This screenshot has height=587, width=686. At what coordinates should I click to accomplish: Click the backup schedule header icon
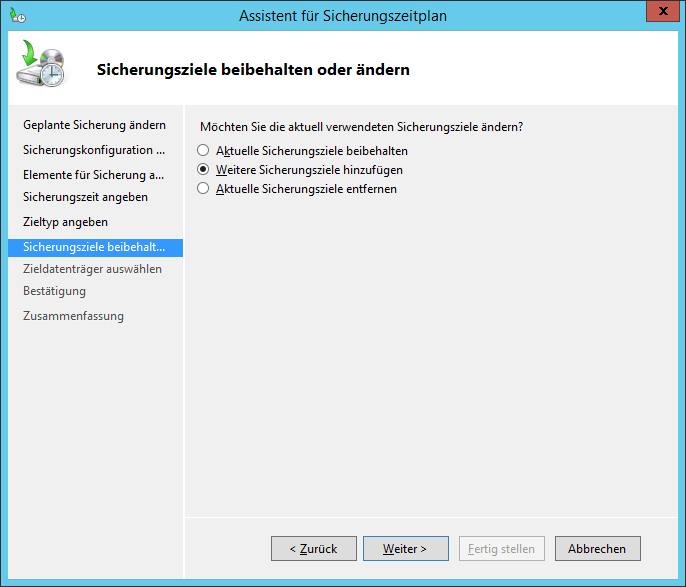coord(40,63)
